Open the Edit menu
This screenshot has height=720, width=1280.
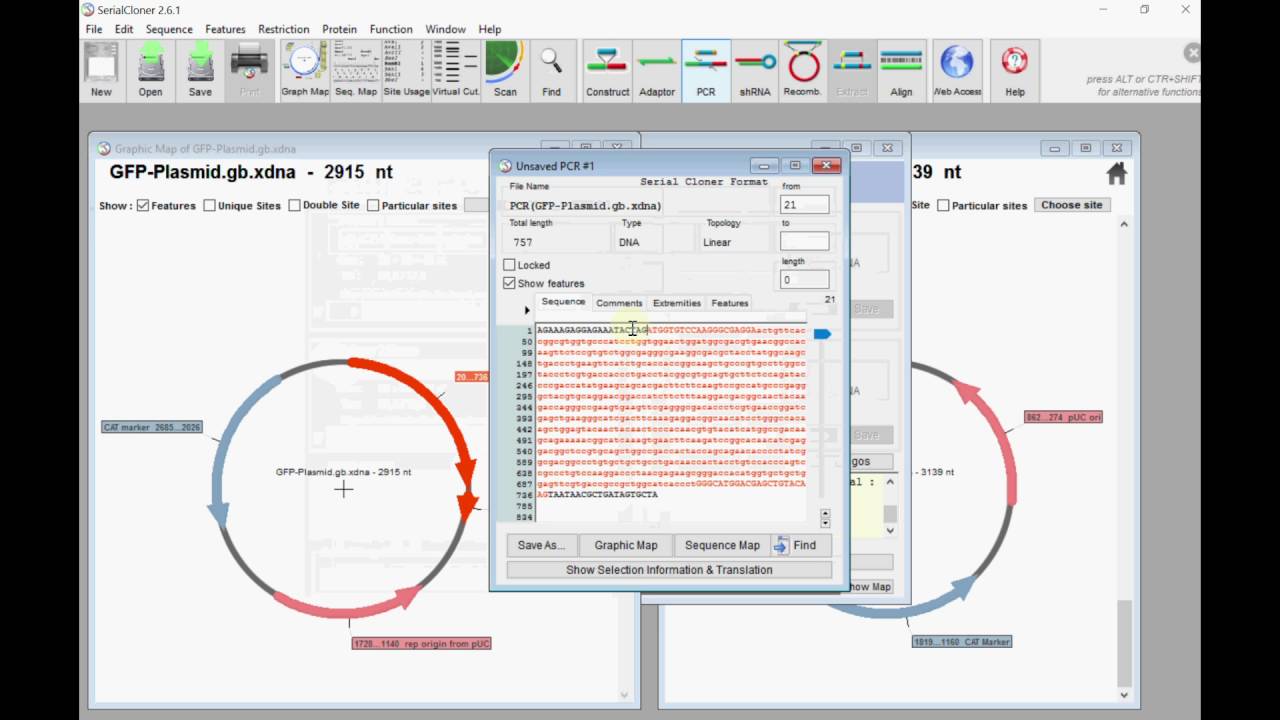(124, 29)
